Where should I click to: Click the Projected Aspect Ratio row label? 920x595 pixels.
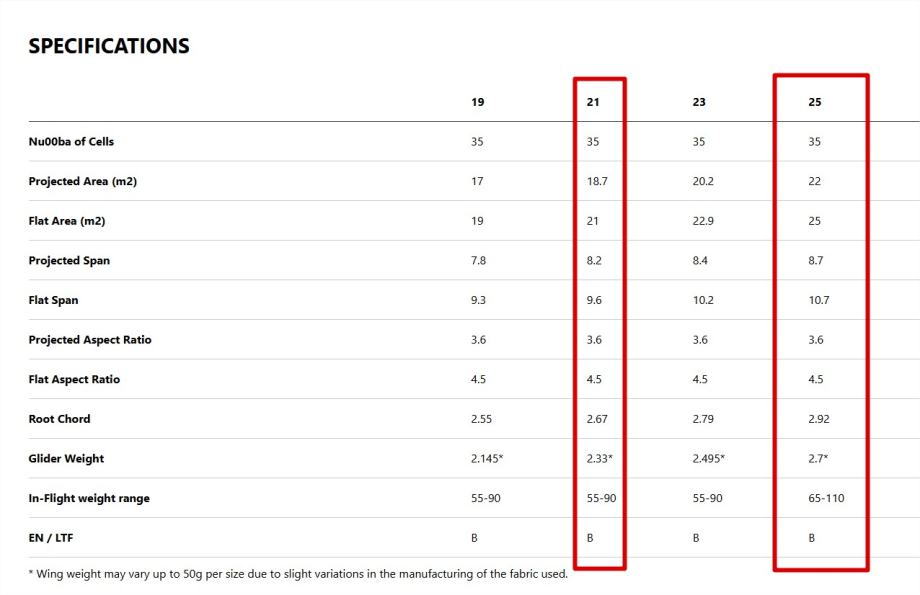[90, 340]
